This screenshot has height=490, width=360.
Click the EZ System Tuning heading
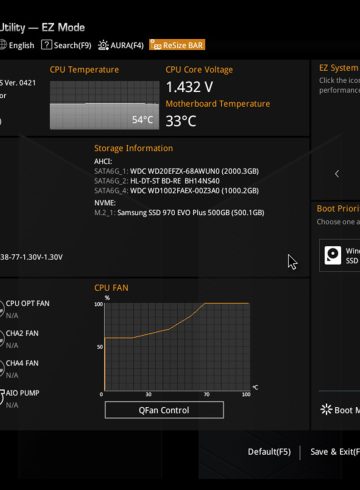tap(339, 68)
